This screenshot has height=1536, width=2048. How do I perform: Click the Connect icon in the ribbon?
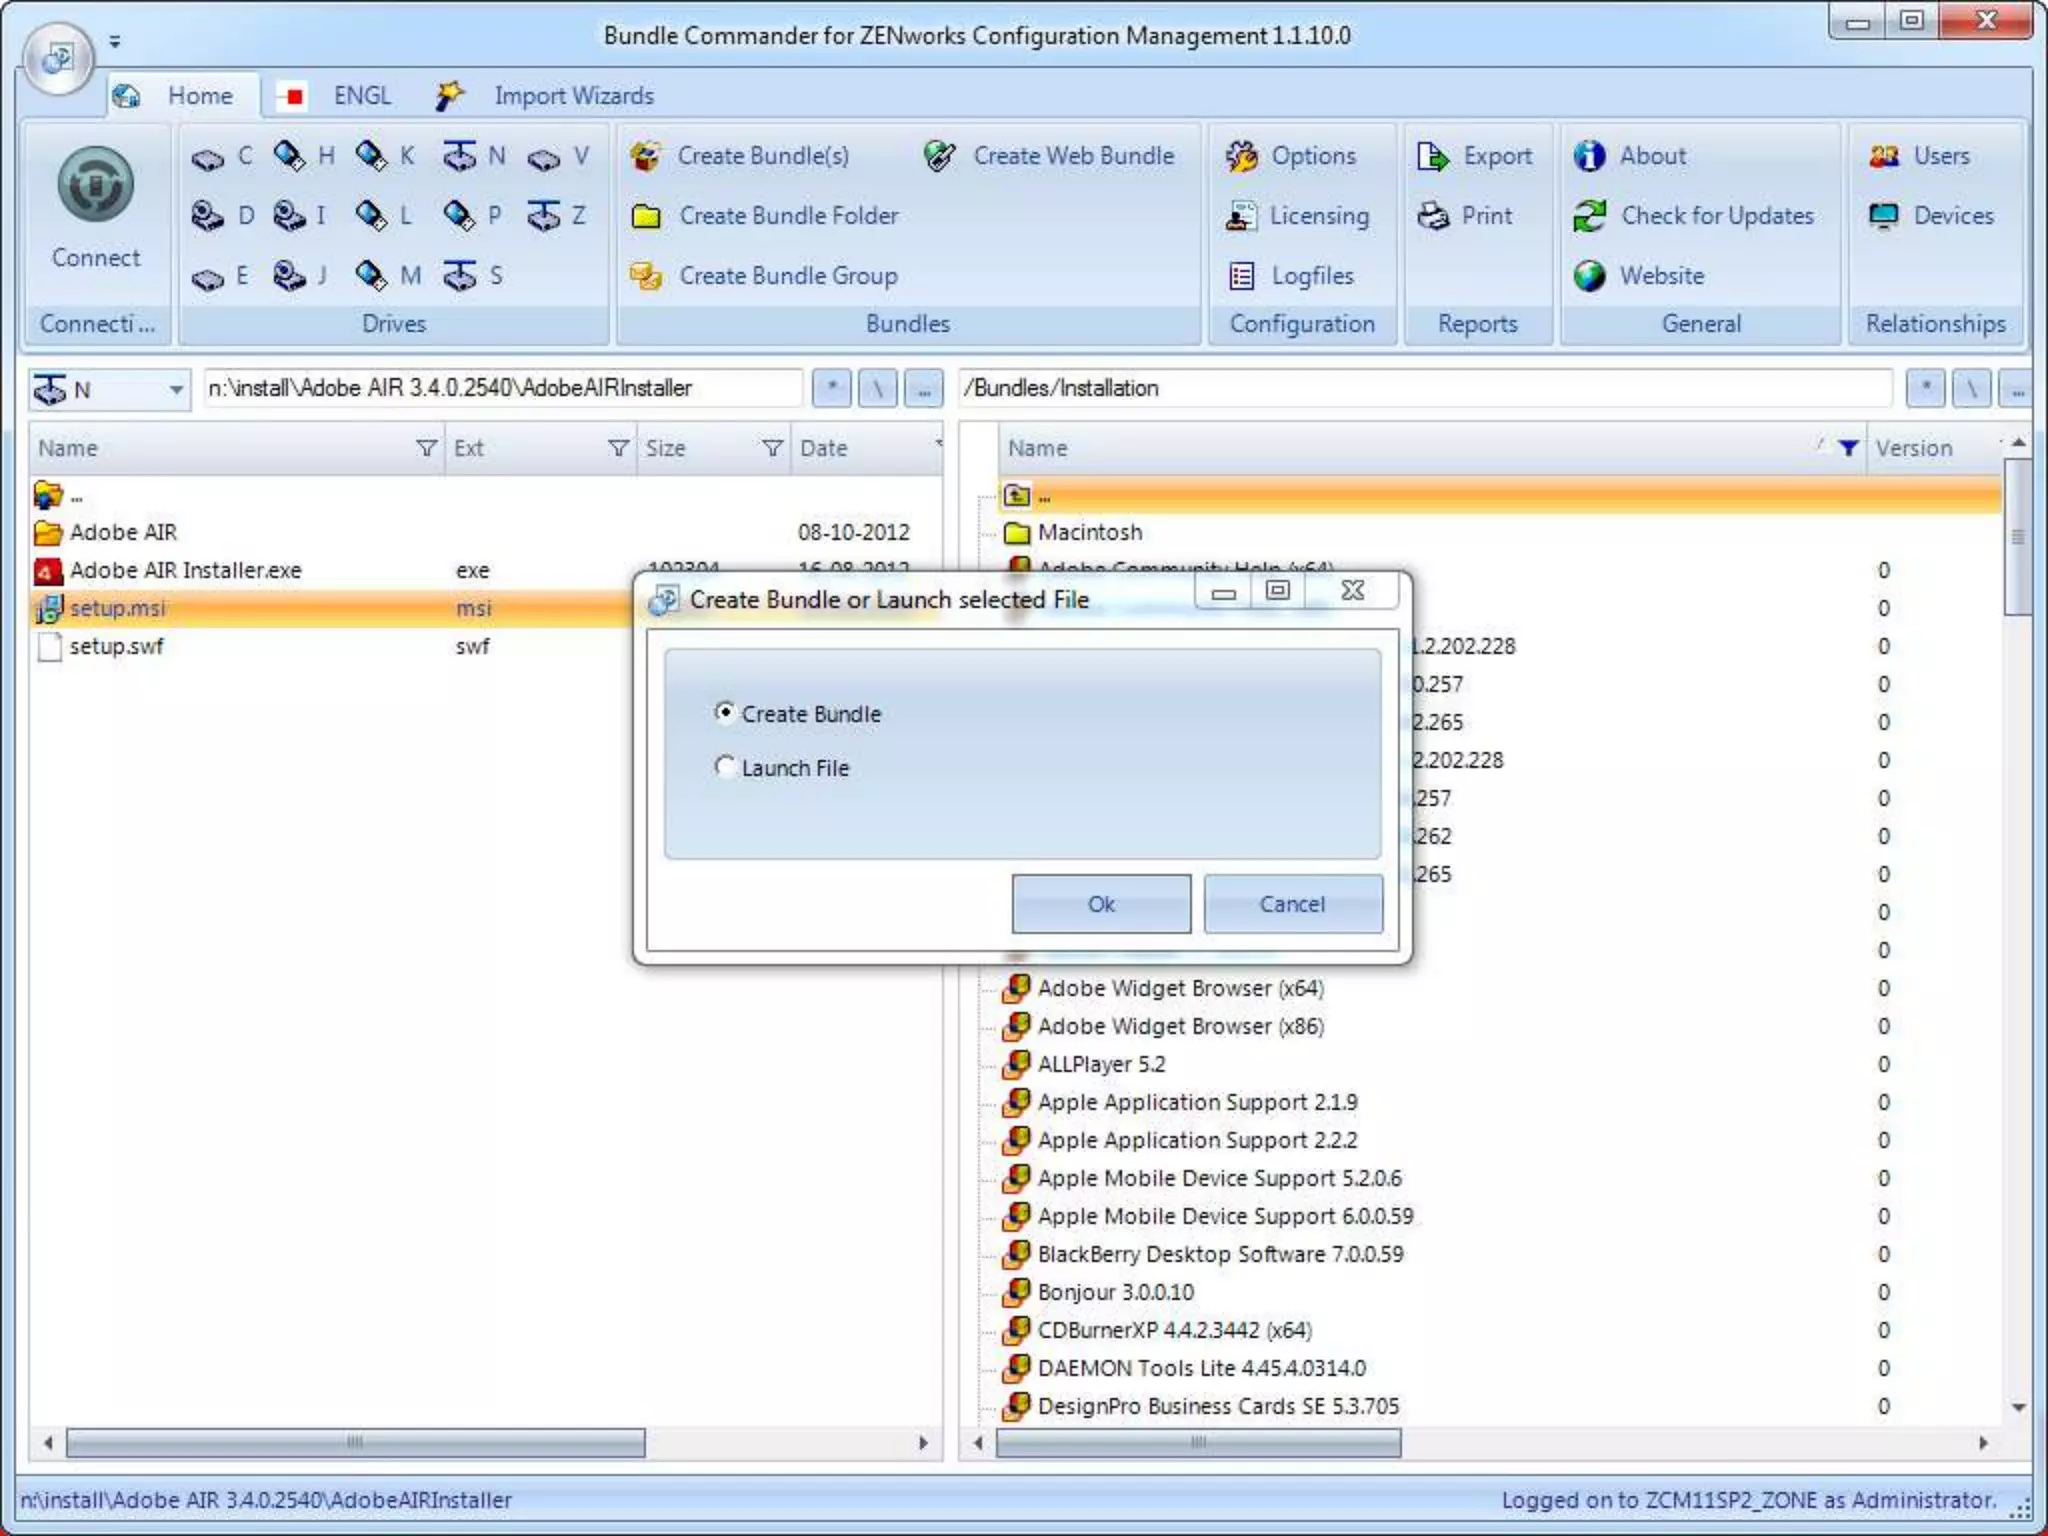(95, 185)
